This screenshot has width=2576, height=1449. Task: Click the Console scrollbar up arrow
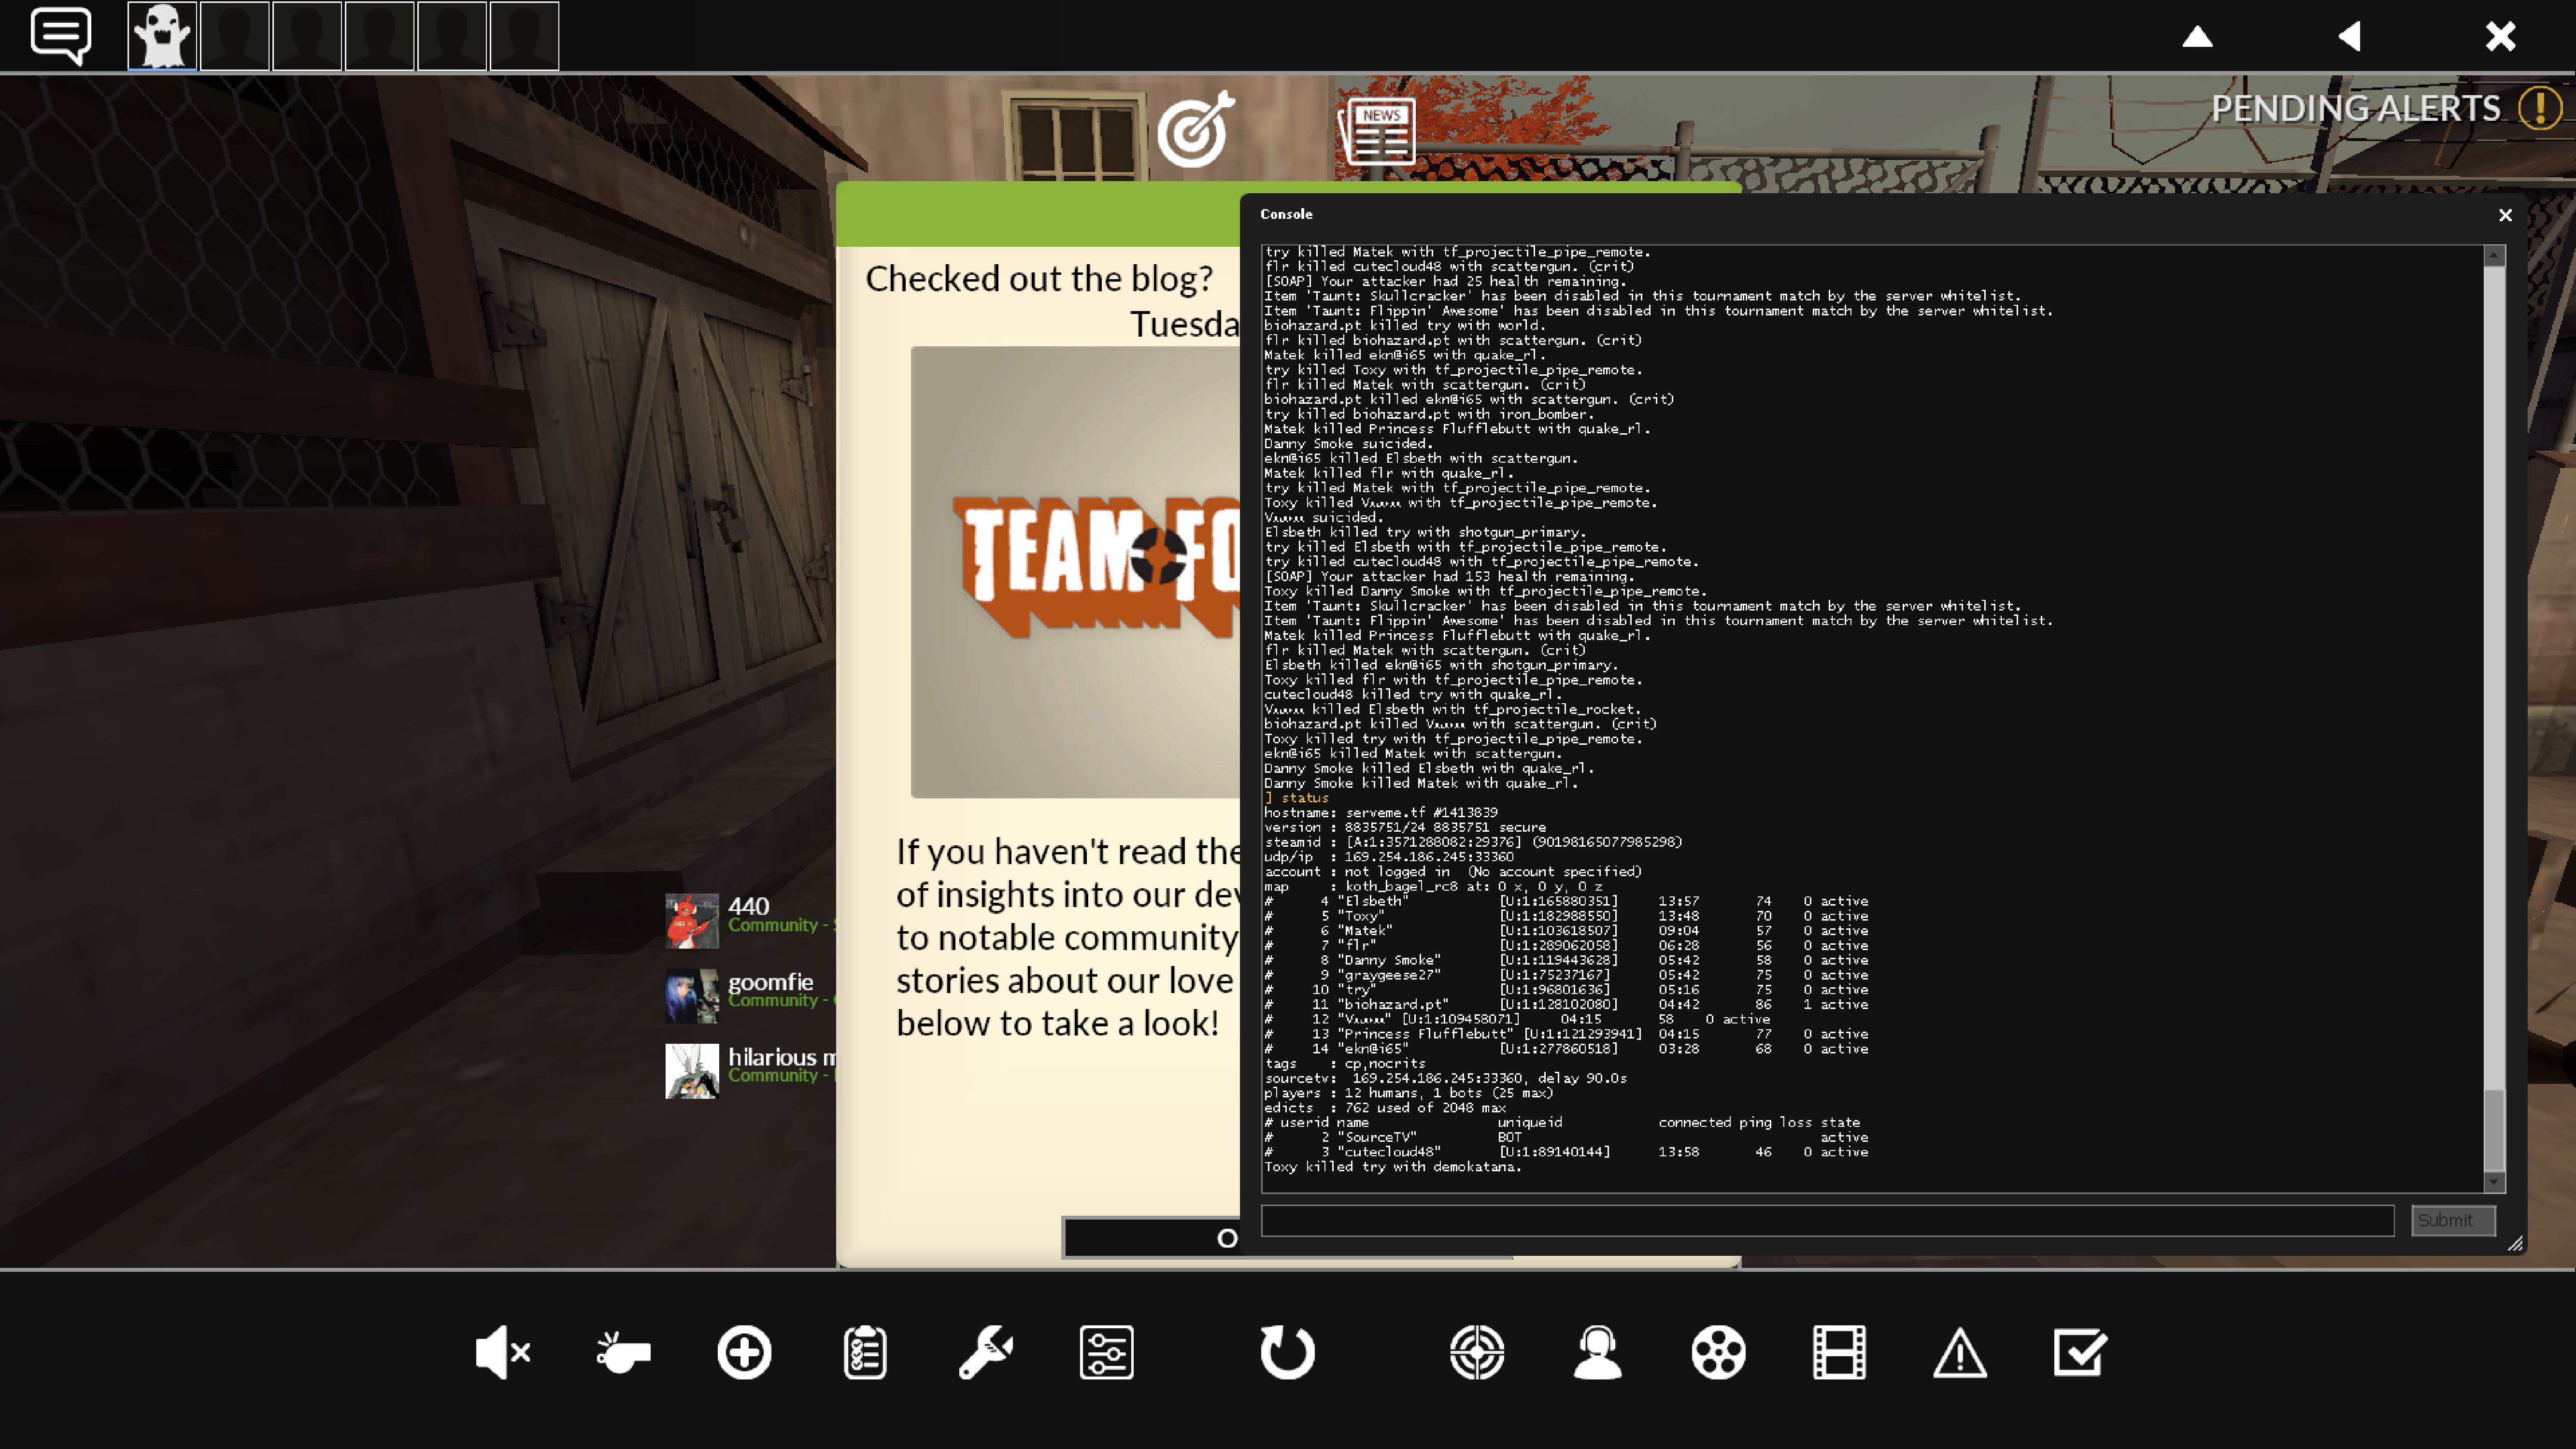pyautogui.click(x=2494, y=257)
